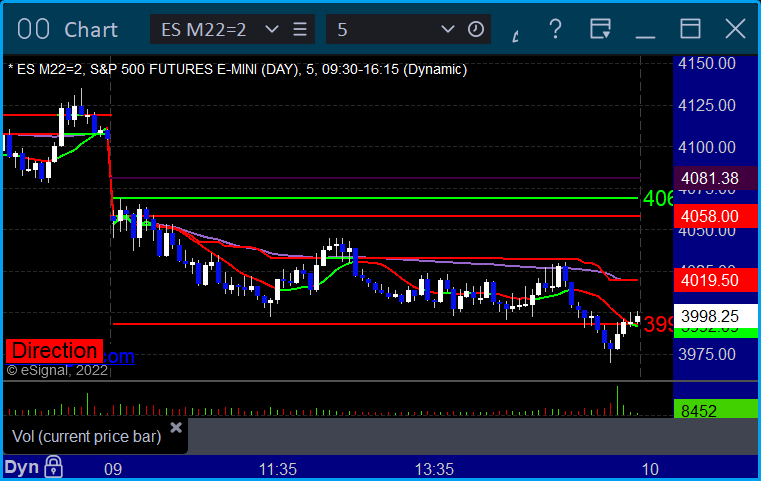Open the time template clock icon
761x481 pixels.
point(476,29)
